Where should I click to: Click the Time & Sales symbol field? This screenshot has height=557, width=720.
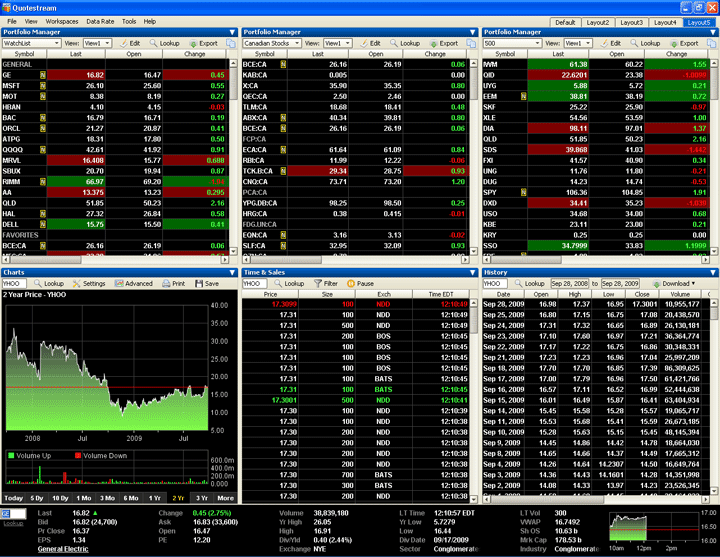(256, 283)
